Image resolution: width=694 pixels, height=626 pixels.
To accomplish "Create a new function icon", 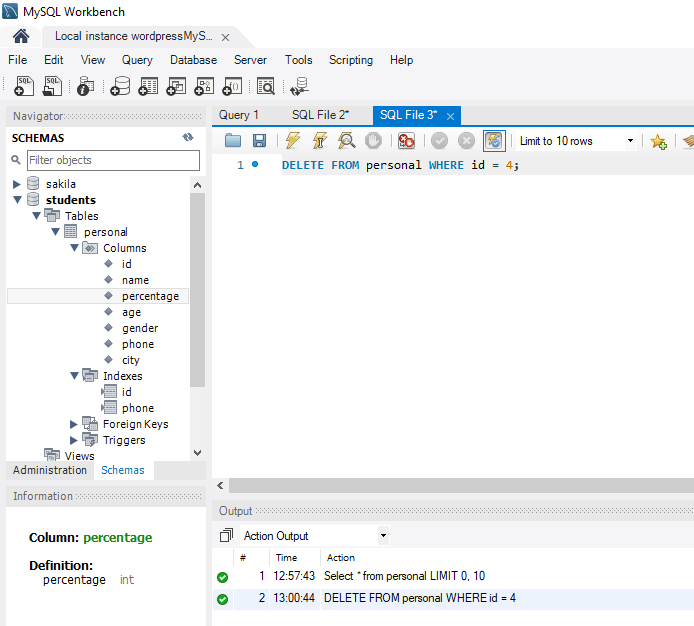I will [232, 86].
